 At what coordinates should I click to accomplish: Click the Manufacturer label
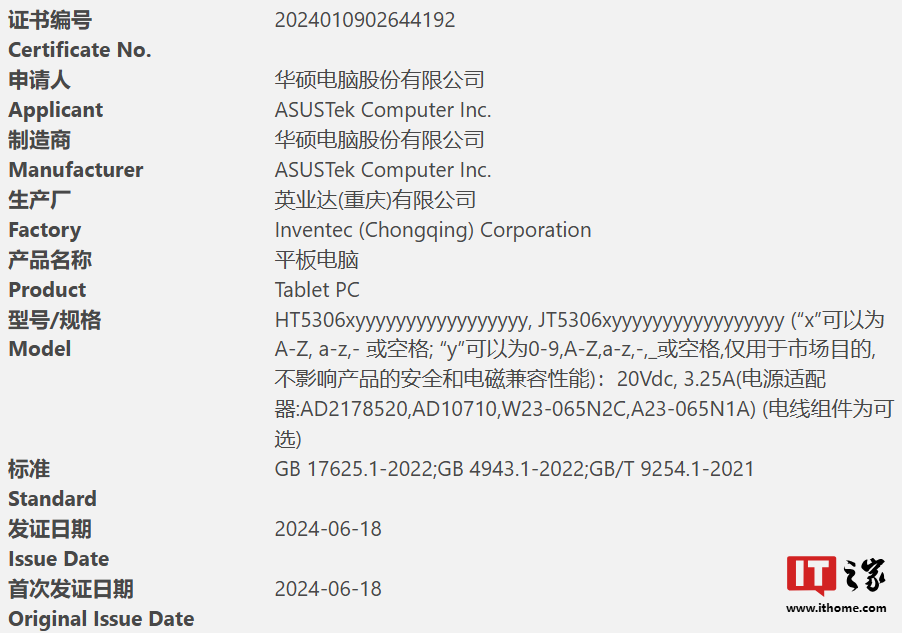click(x=76, y=170)
